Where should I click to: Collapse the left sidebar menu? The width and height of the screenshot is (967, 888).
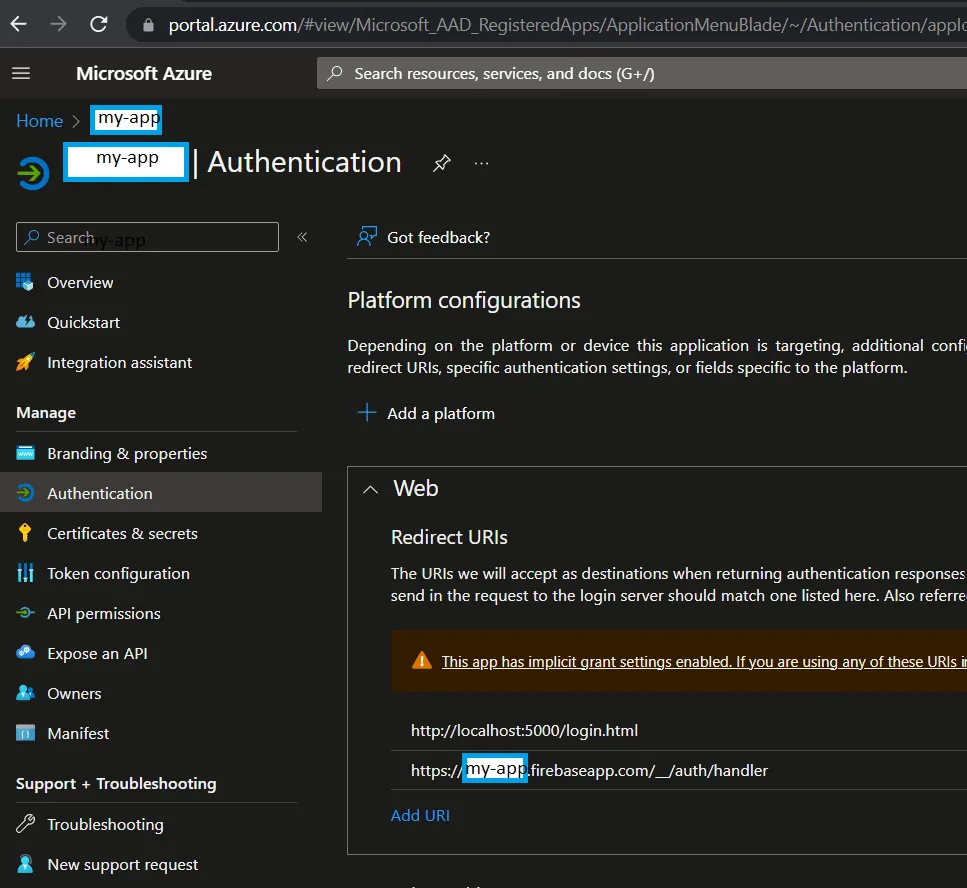point(302,237)
